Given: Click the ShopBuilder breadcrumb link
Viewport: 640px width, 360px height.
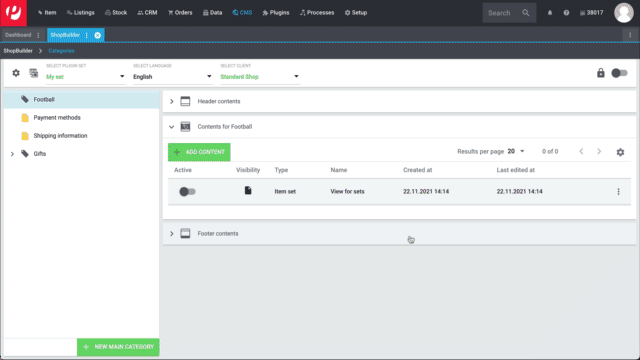Looking at the screenshot, I should click(x=18, y=51).
